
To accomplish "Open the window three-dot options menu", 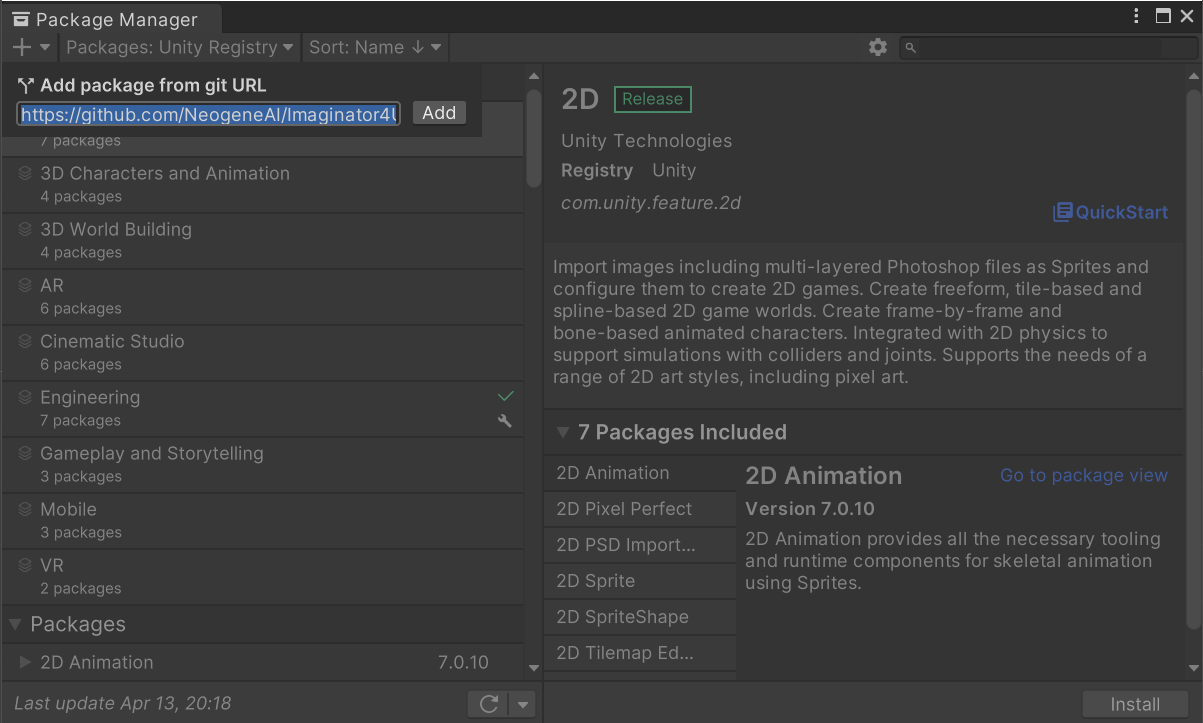I will click(x=1137, y=16).
